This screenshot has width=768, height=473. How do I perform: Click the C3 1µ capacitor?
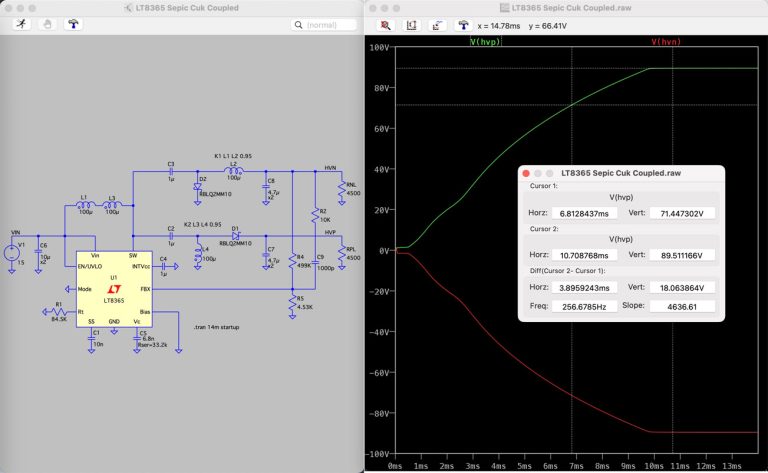171,171
